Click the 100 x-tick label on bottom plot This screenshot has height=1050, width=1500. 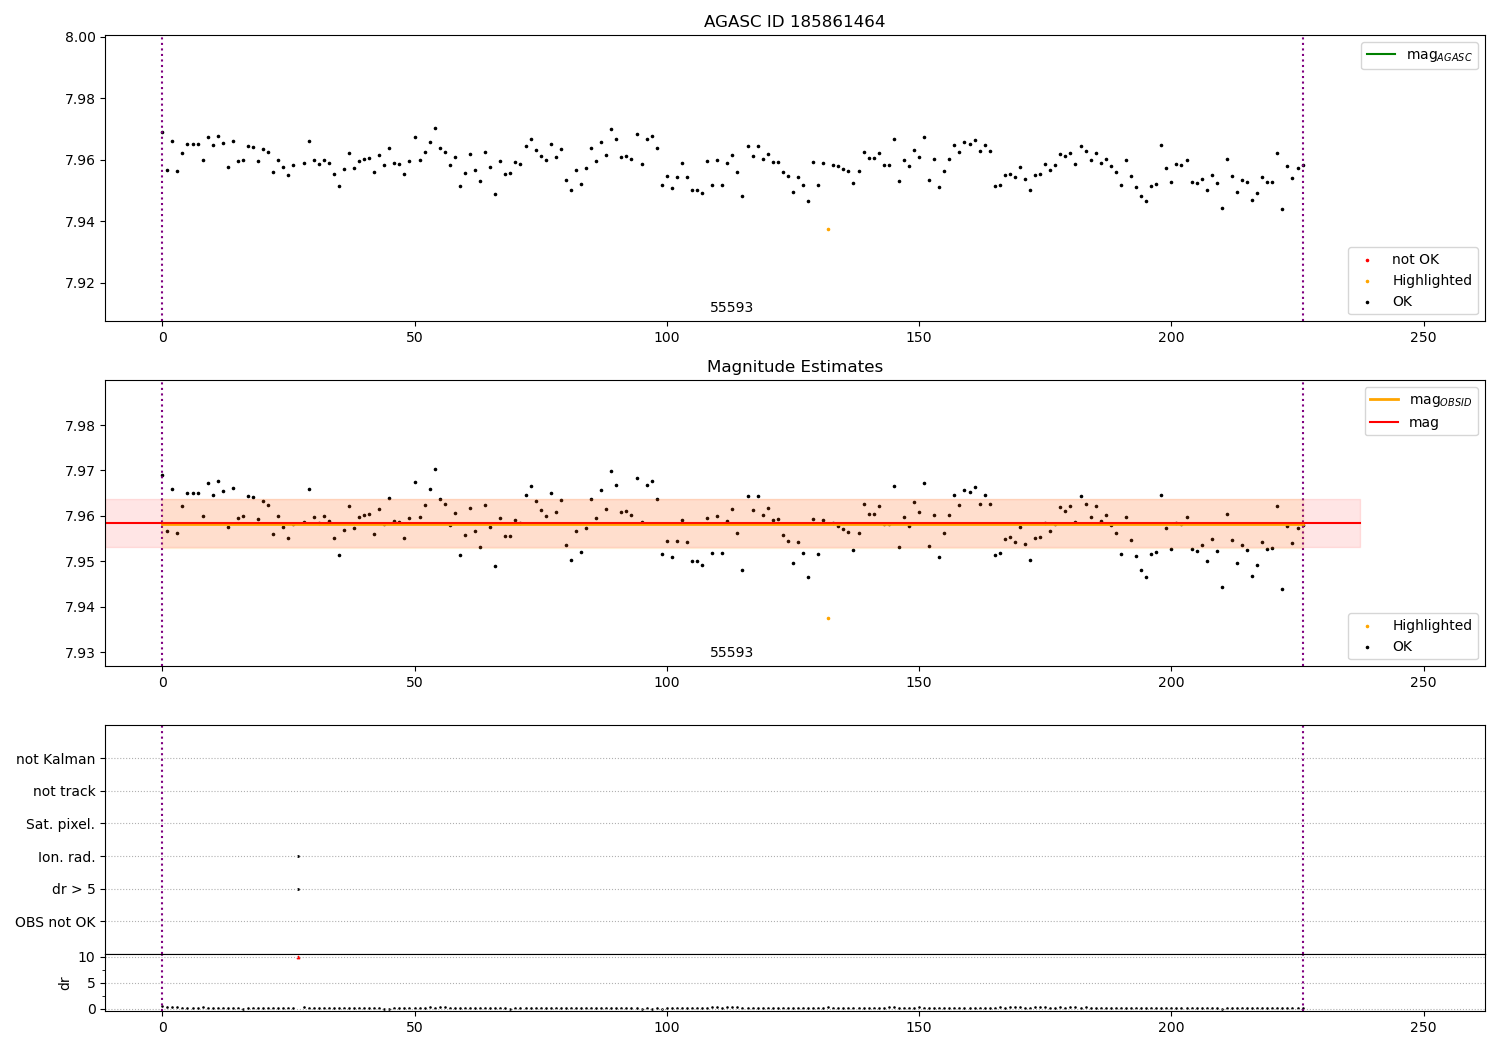coord(666,1027)
